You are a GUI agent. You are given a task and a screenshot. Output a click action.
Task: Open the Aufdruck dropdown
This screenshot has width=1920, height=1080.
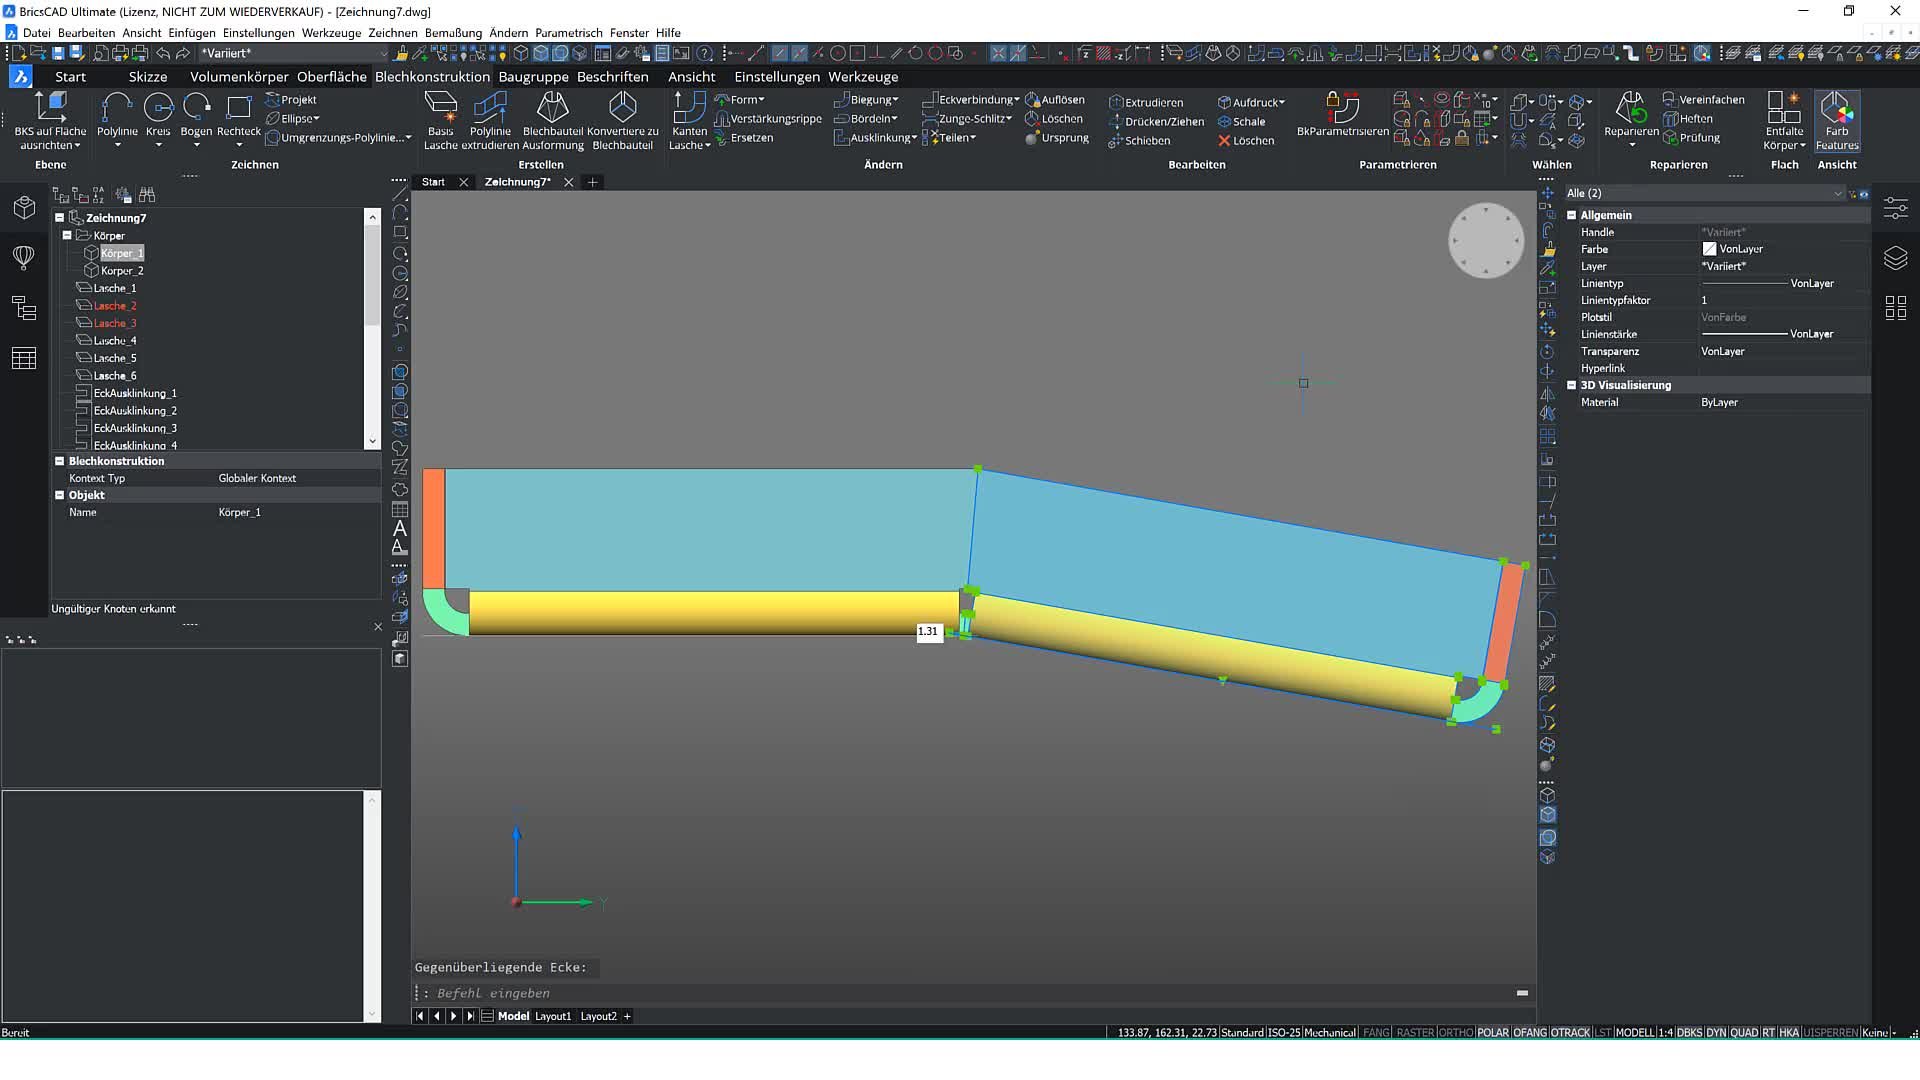click(1251, 102)
